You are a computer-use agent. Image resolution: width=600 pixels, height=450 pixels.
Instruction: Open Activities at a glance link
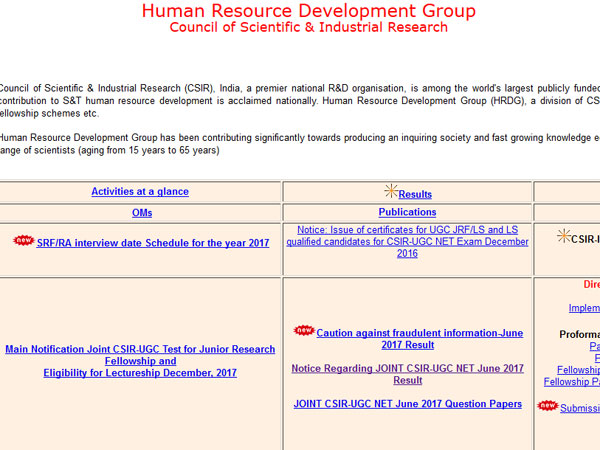click(140, 192)
